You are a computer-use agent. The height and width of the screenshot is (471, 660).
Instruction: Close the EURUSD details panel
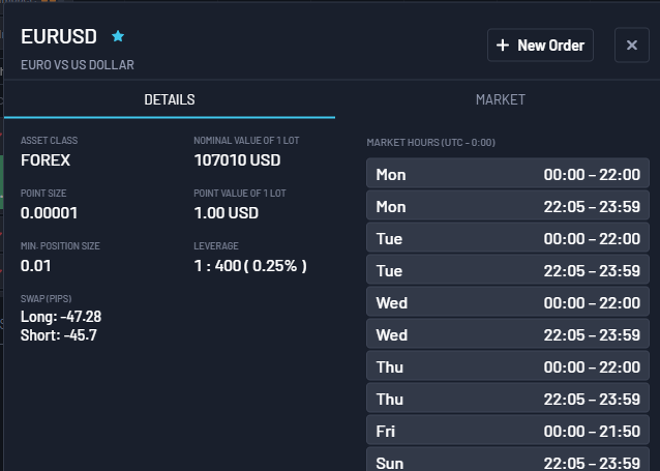pyautogui.click(x=632, y=45)
